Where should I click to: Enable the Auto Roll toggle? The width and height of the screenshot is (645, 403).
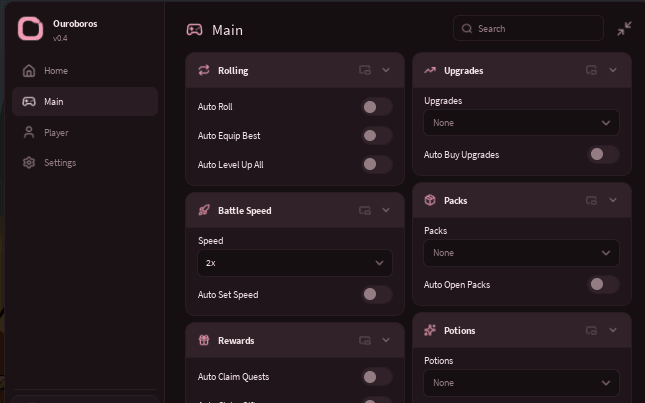[377, 107]
